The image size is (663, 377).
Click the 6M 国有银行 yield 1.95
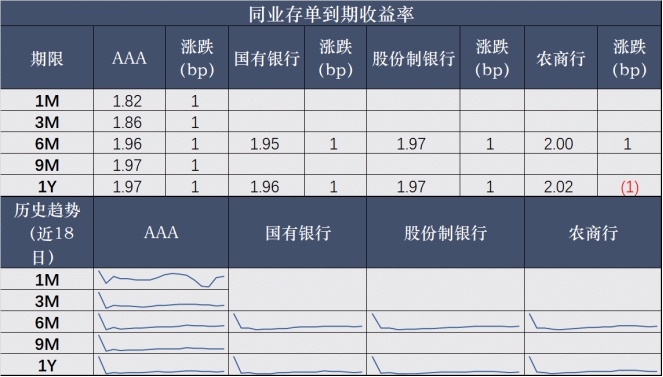click(265, 144)
